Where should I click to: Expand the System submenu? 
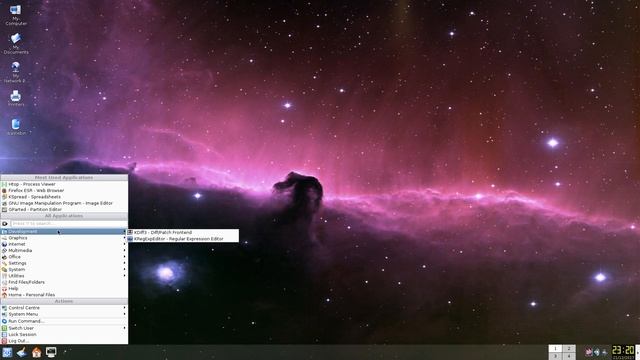[64, 269]
